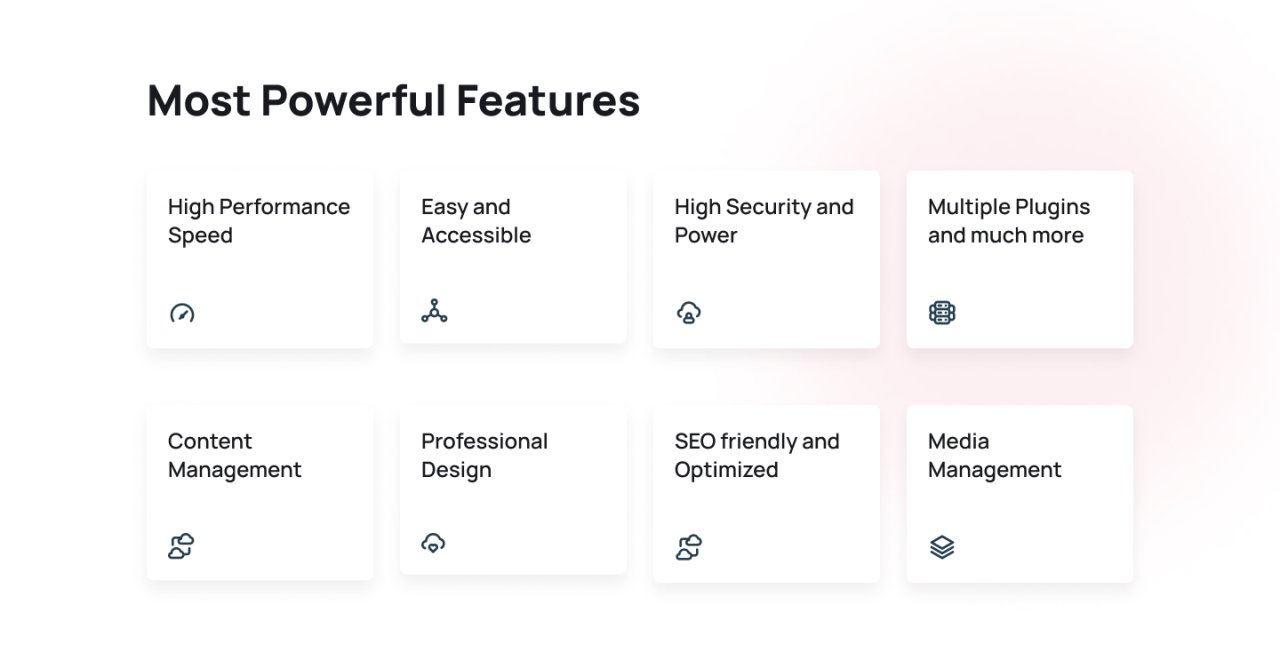Image resolution: width=1280 pixels, height=668 pixels.
Task: Click the cloud heart icon under Professional Design
Action: point(433,543)
